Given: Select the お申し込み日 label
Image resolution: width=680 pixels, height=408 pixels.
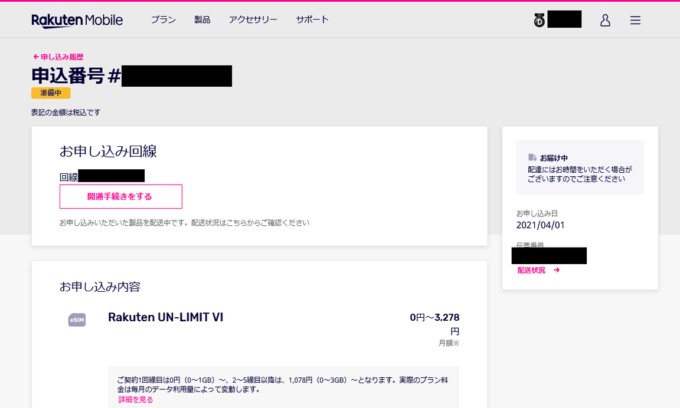Looking at the screenshot, I should pyautogui.click(x=536, y=213).
